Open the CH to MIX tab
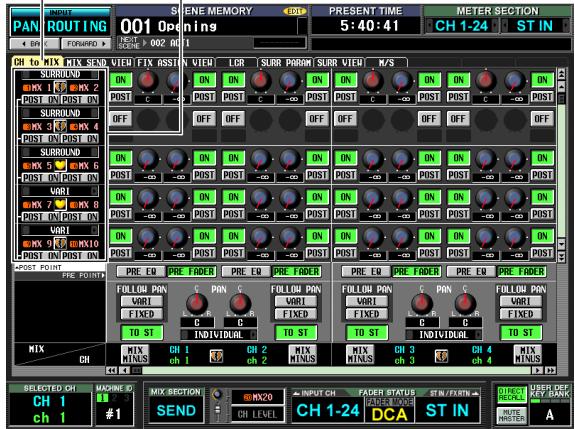 [37, 62]
